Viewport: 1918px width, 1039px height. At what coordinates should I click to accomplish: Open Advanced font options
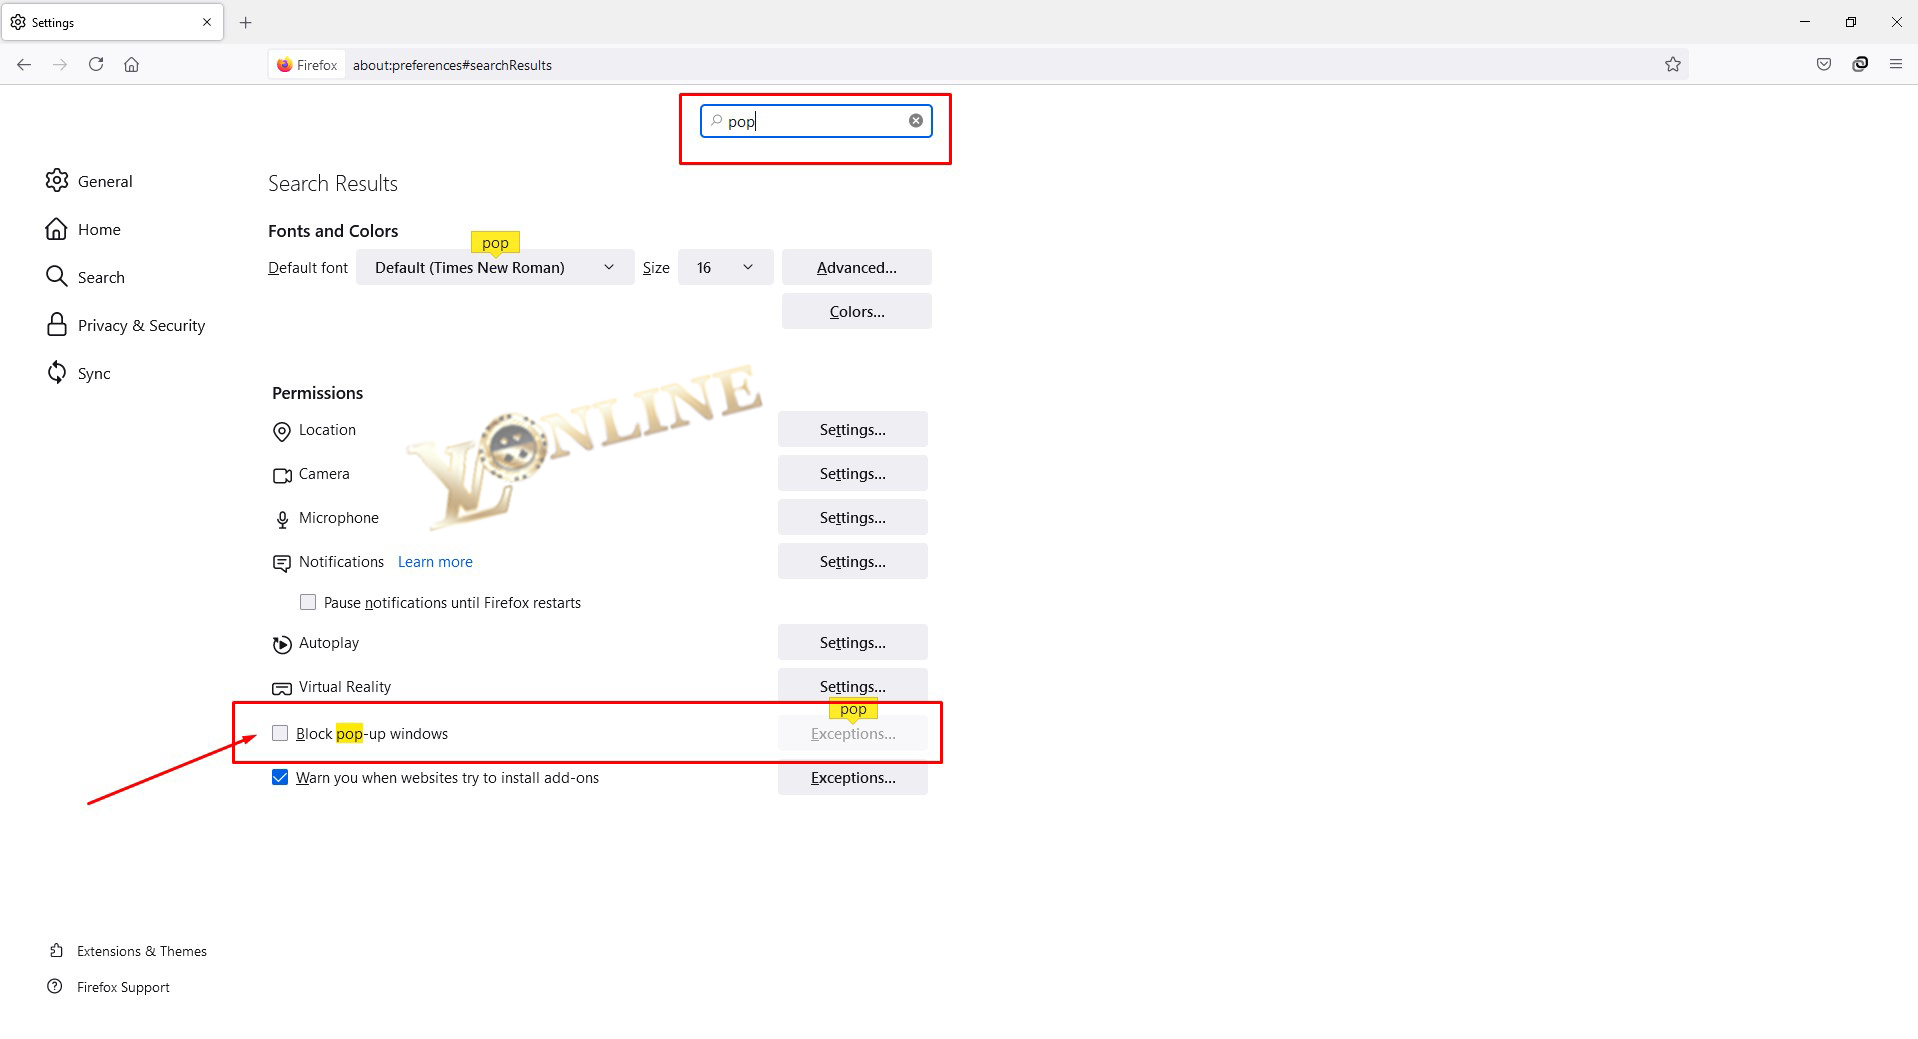pyautogui.click(x=855, y=267)
